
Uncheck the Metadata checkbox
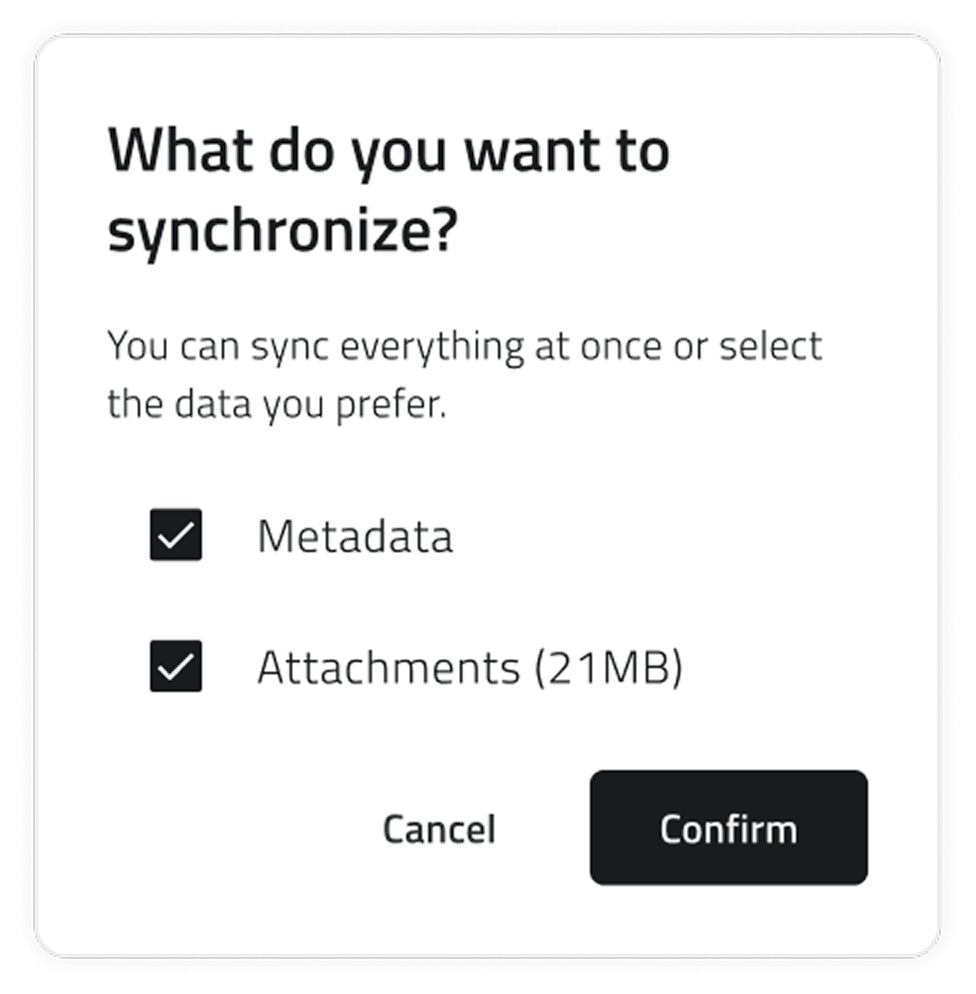tap(176, 535)
